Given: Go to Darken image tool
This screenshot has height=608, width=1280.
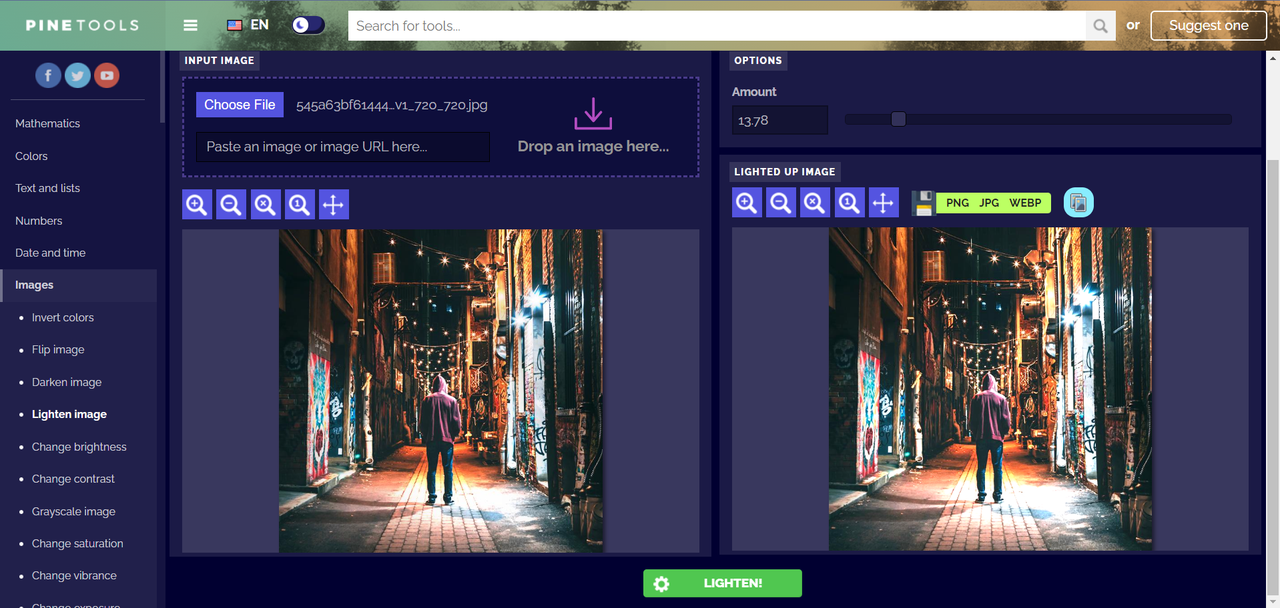Looking at the screenshot, I should pyautogui.click(x=67, y=382).
